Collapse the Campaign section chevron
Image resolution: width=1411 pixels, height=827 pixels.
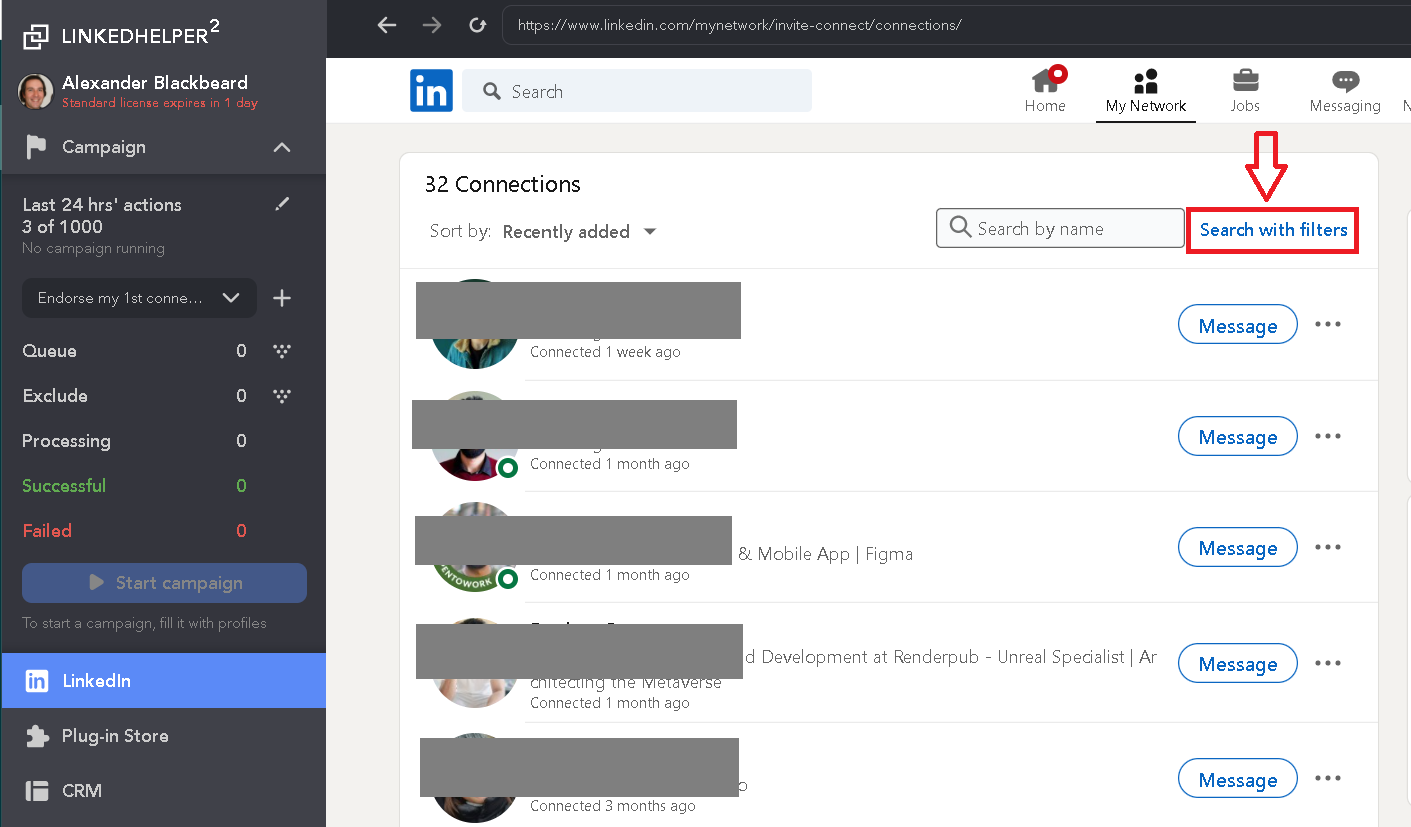pyautogui.click(x=282, y=147)
